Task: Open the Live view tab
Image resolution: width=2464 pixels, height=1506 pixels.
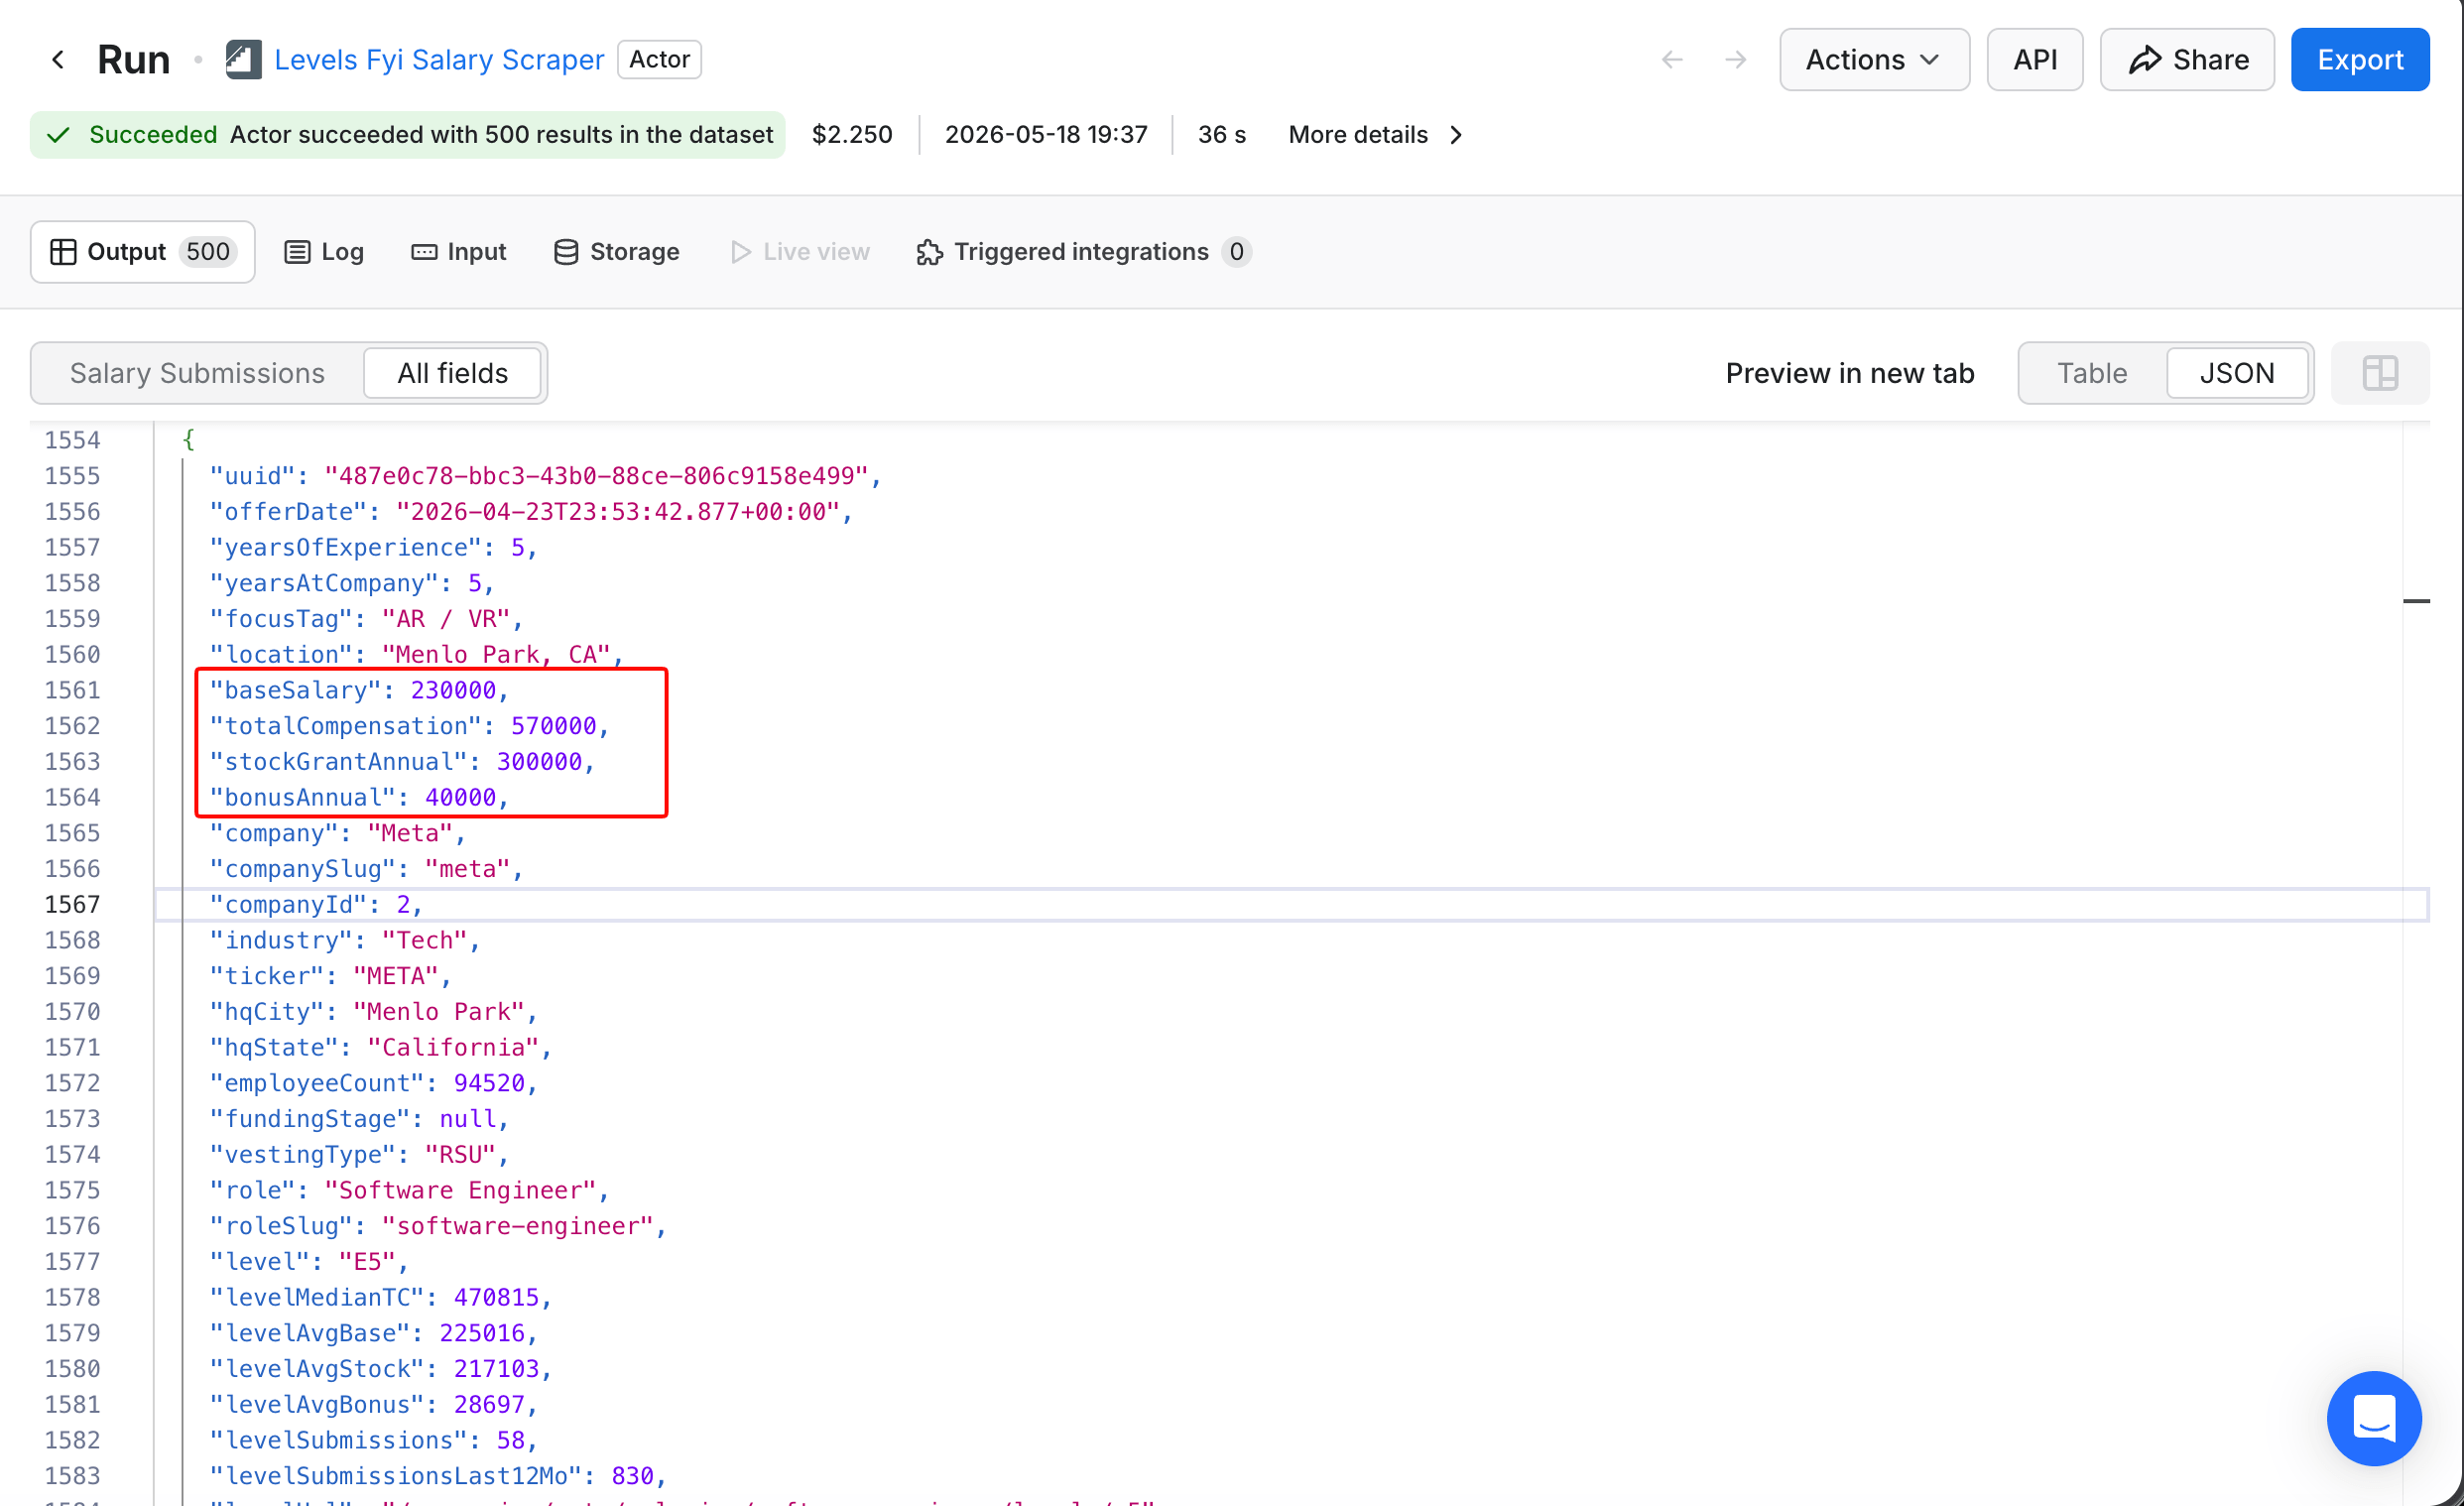Action: (x=800, y=252)
